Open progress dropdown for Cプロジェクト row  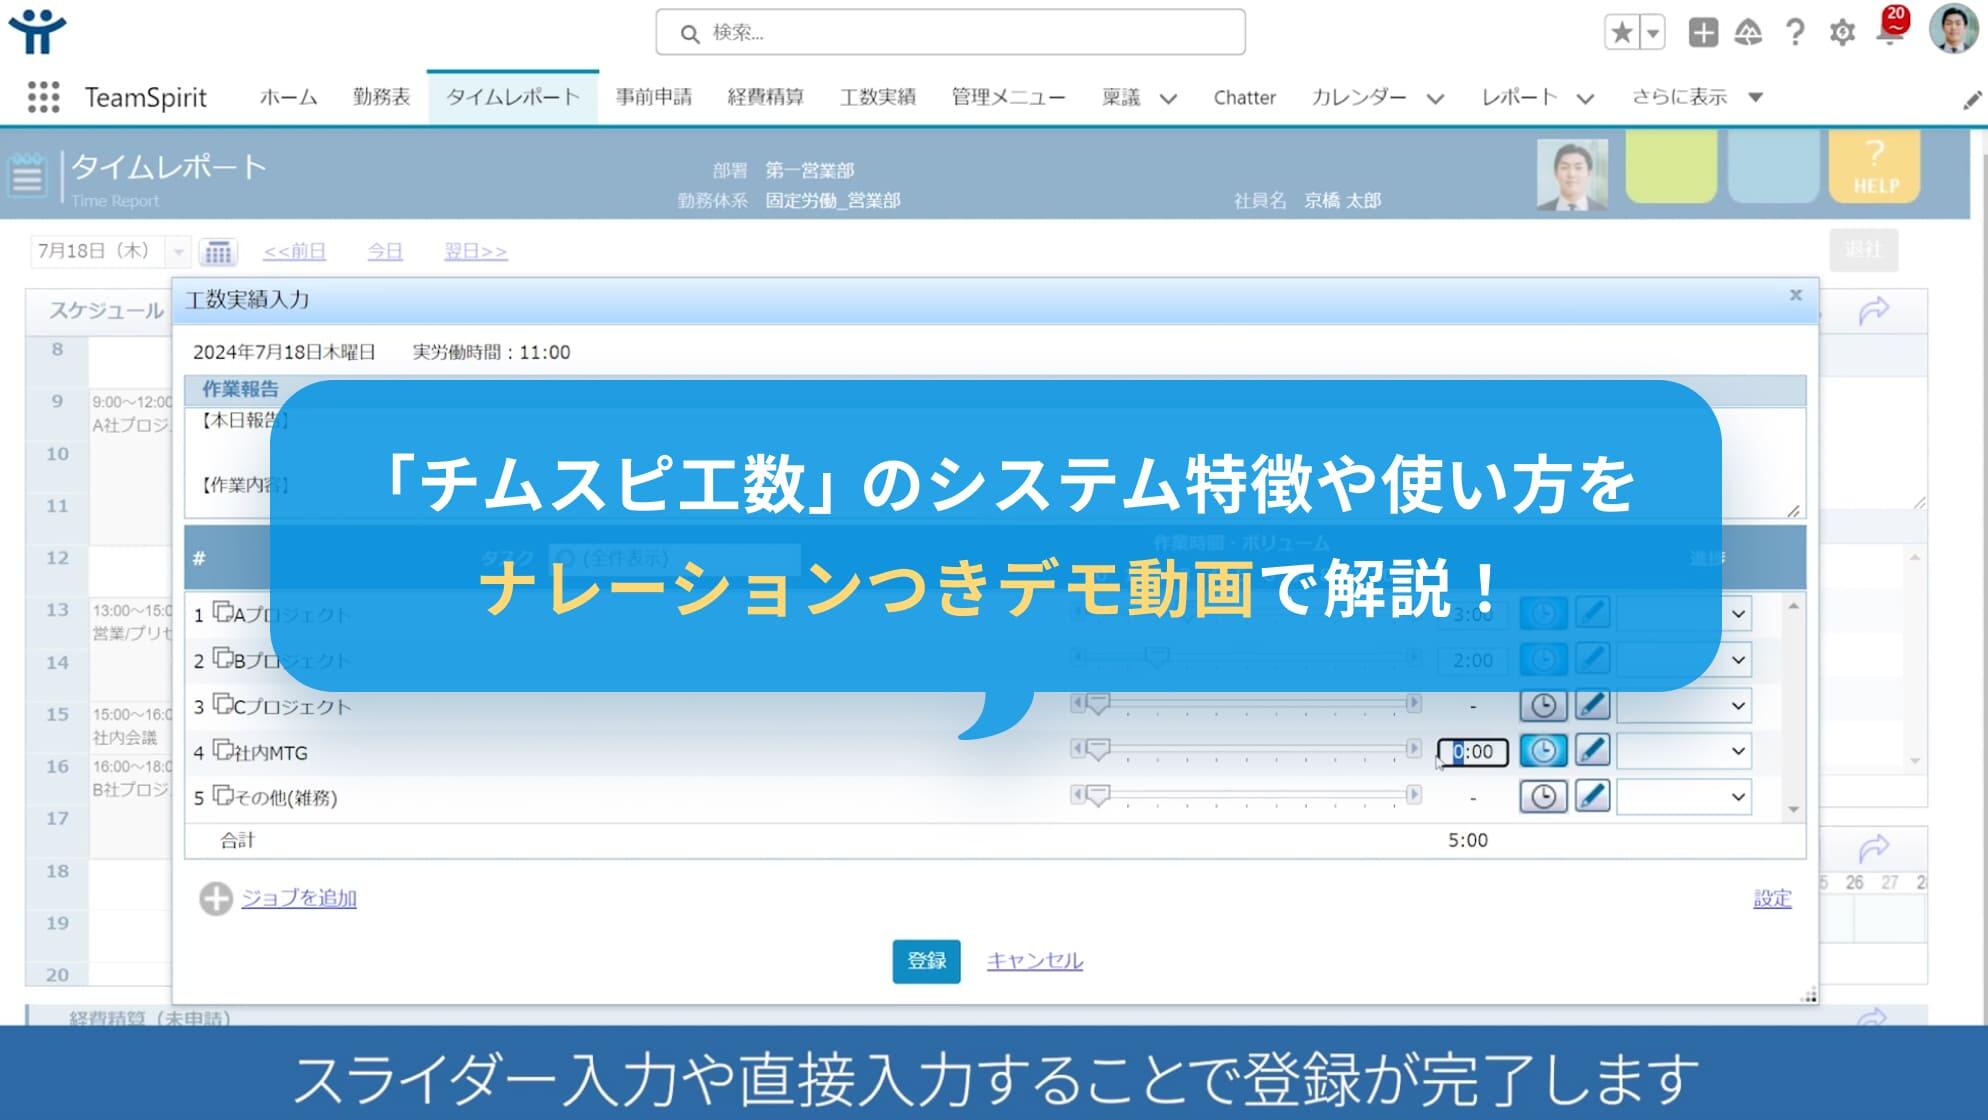pos(1684,705)
